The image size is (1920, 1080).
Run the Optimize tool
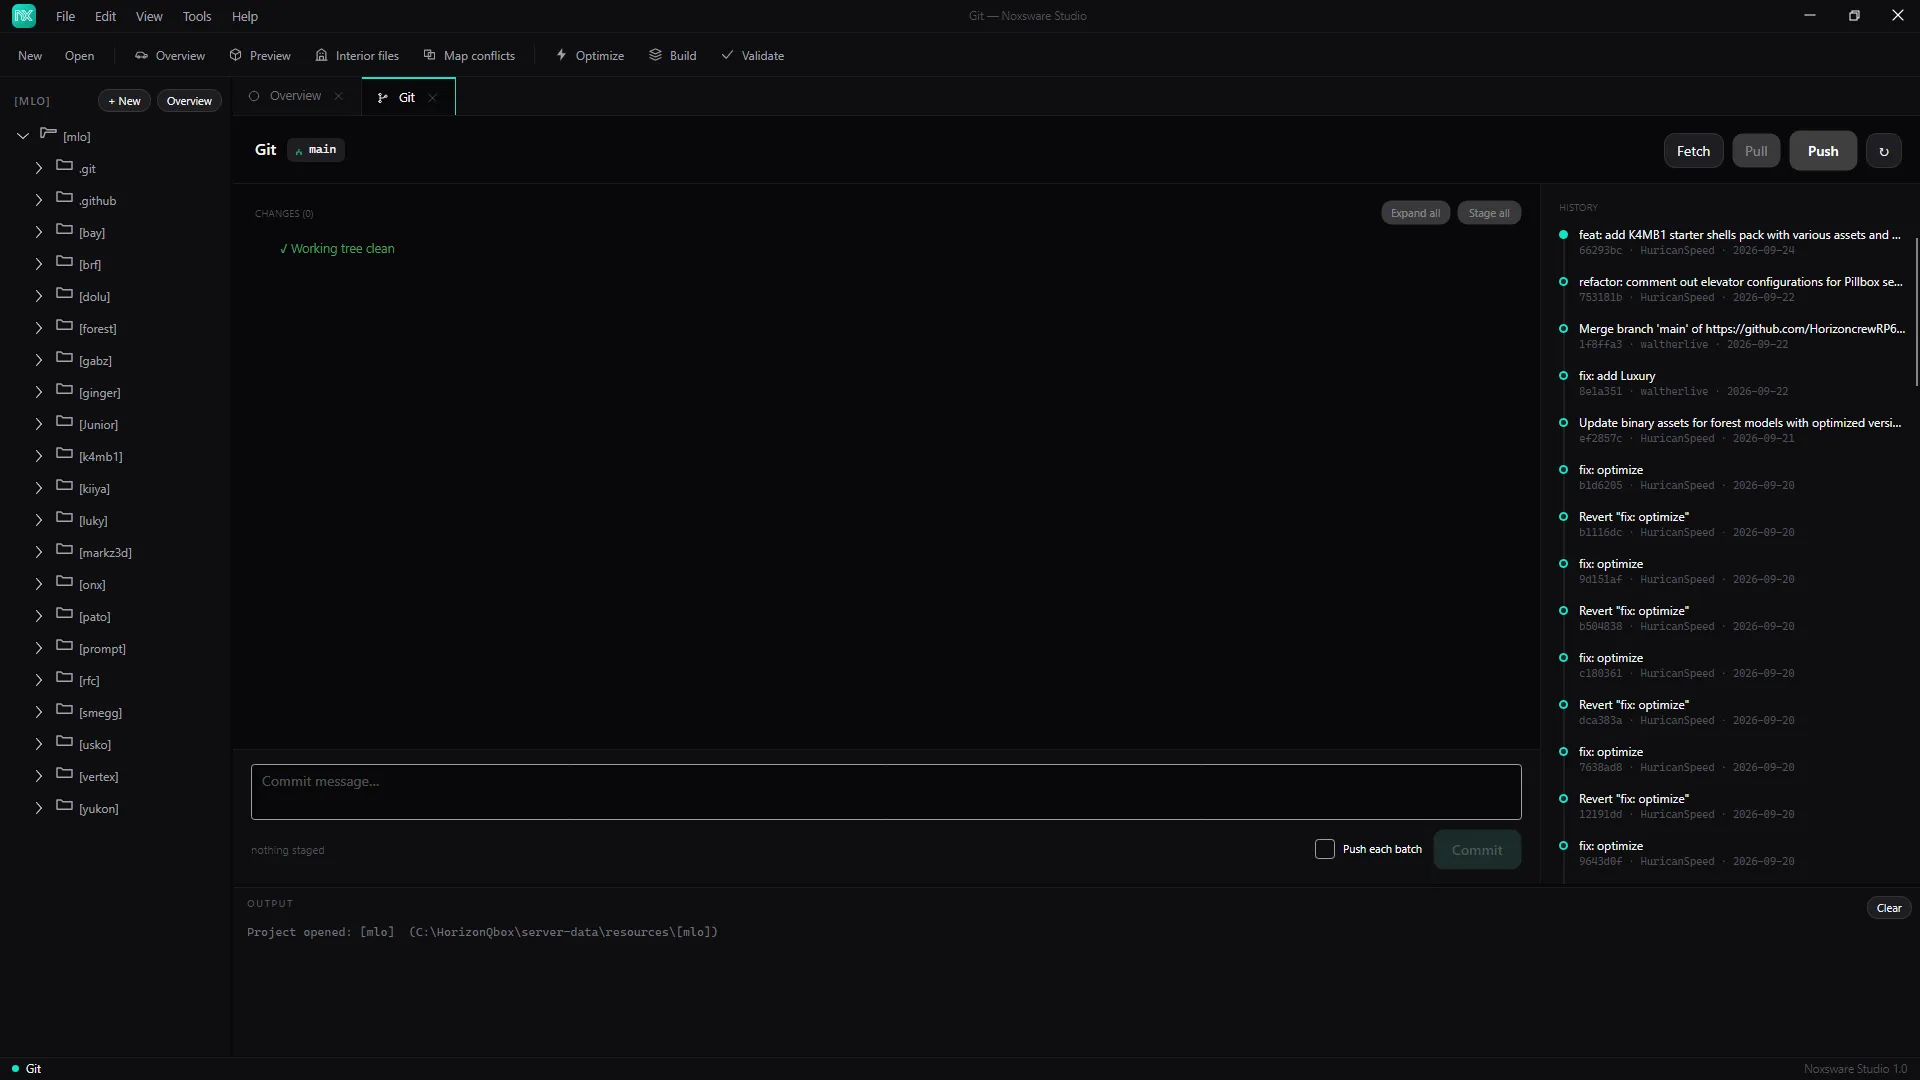(590, 56)
